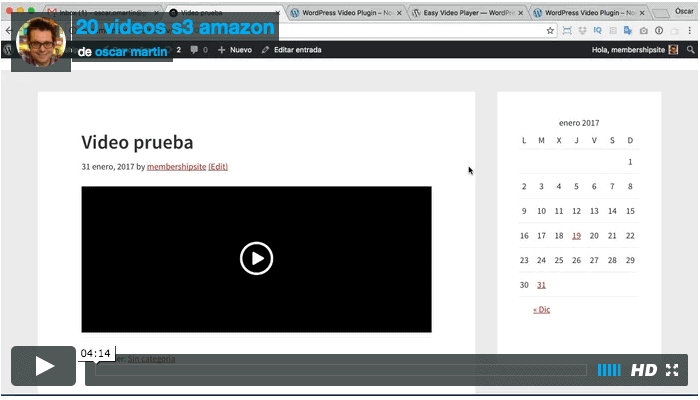Image resolution: width=700 pixels, height=400 pixels.
Task: Click the enero 2017 calendar caption
Action: 579,123
